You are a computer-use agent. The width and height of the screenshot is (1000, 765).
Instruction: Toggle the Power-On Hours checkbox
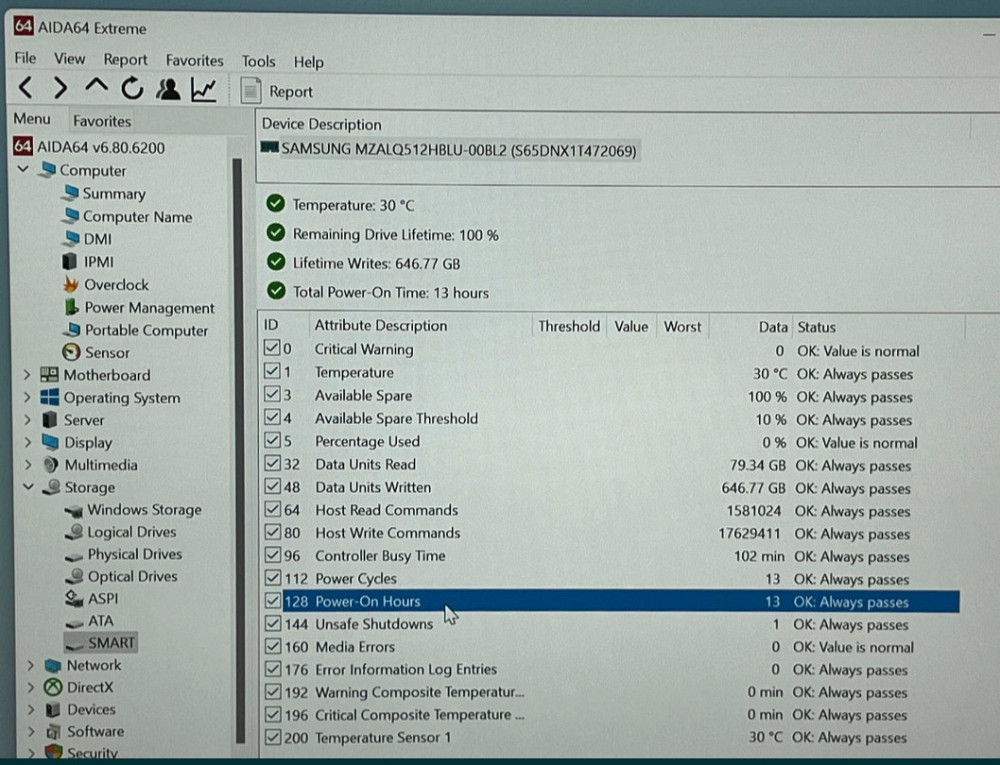(272, 601)
